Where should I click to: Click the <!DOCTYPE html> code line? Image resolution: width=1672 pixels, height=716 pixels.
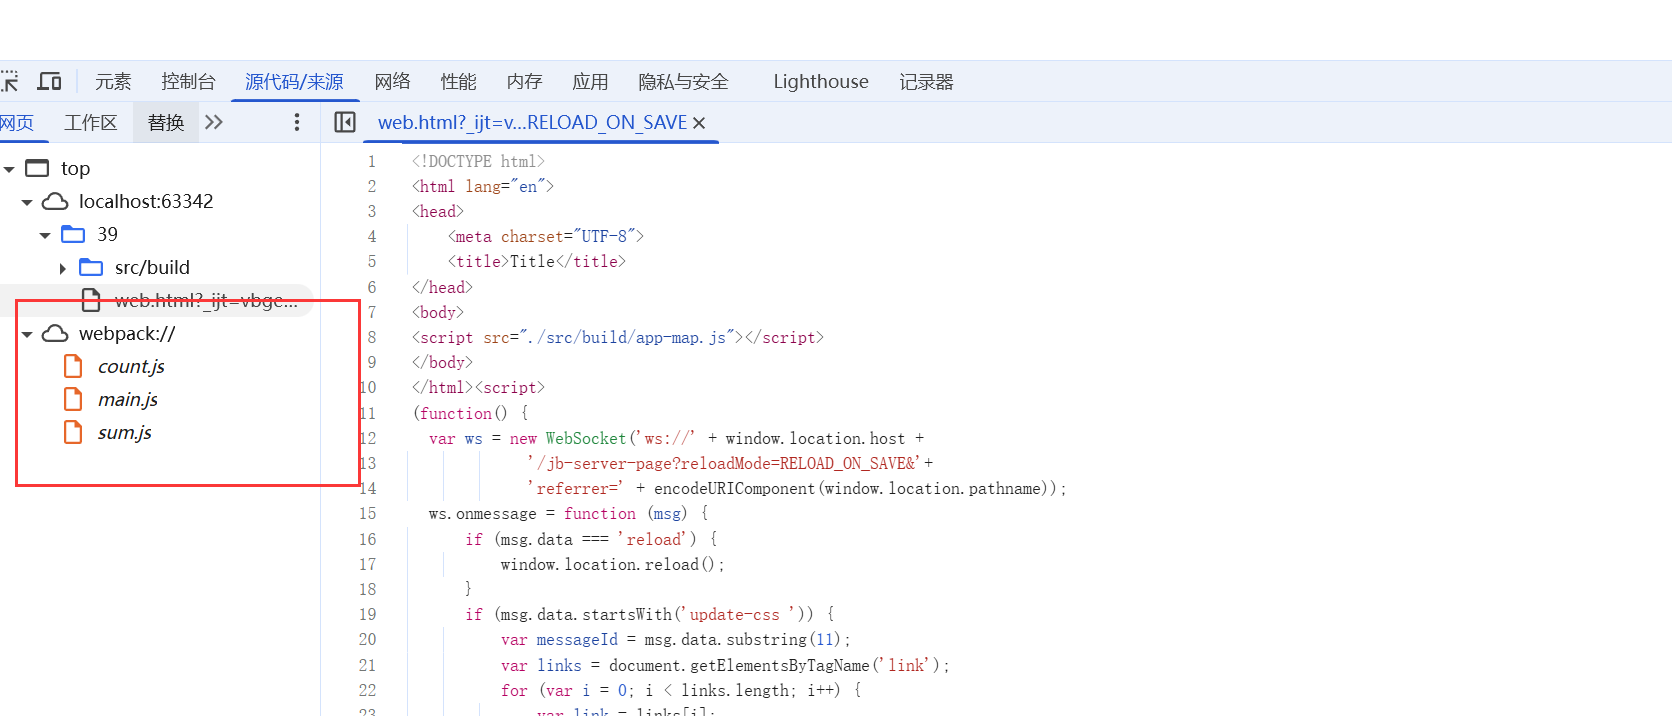(478, 161)
